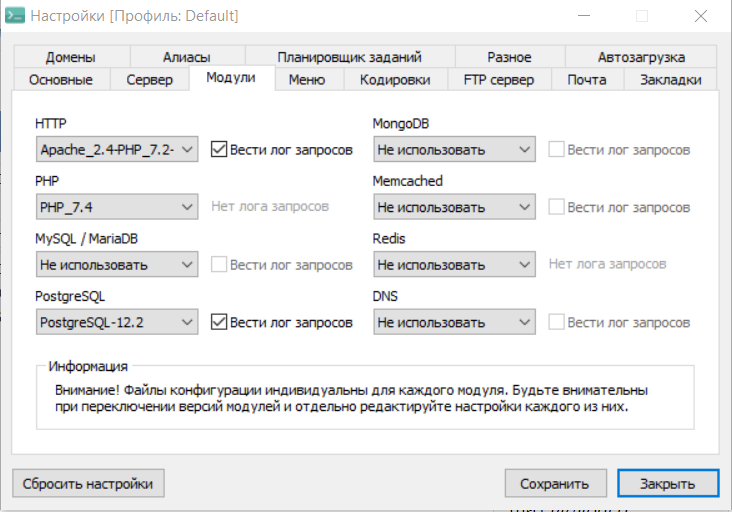Switch to the Автозагрузка tab
This screenshot has height=512, width=732.
tap(641, 58)
